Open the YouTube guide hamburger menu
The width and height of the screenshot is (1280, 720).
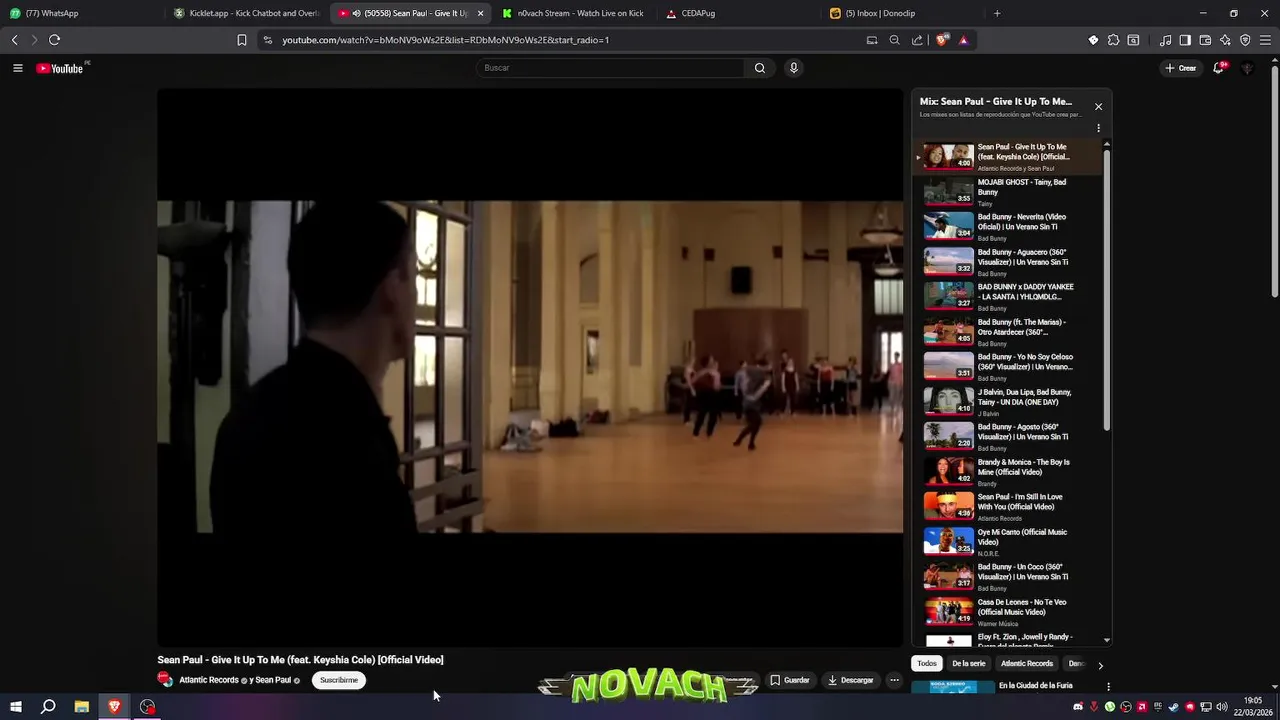click(x=17, y=68)
